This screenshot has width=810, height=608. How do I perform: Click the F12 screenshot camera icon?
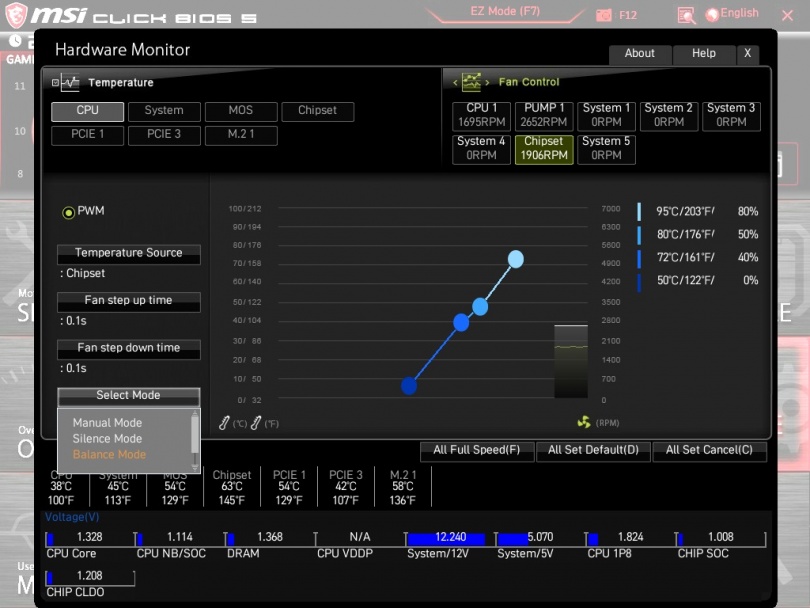click(604, 15)
